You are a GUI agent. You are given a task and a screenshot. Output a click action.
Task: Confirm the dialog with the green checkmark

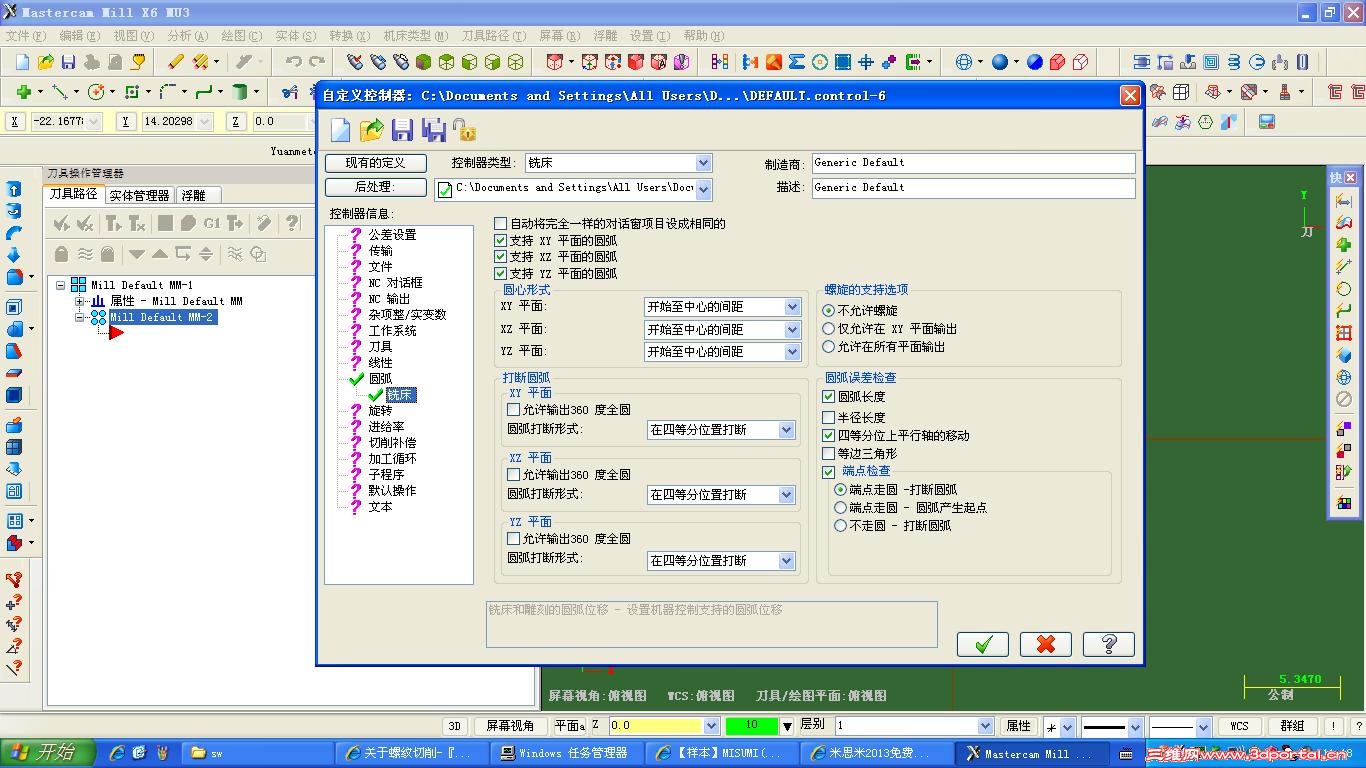coord(983,644)
